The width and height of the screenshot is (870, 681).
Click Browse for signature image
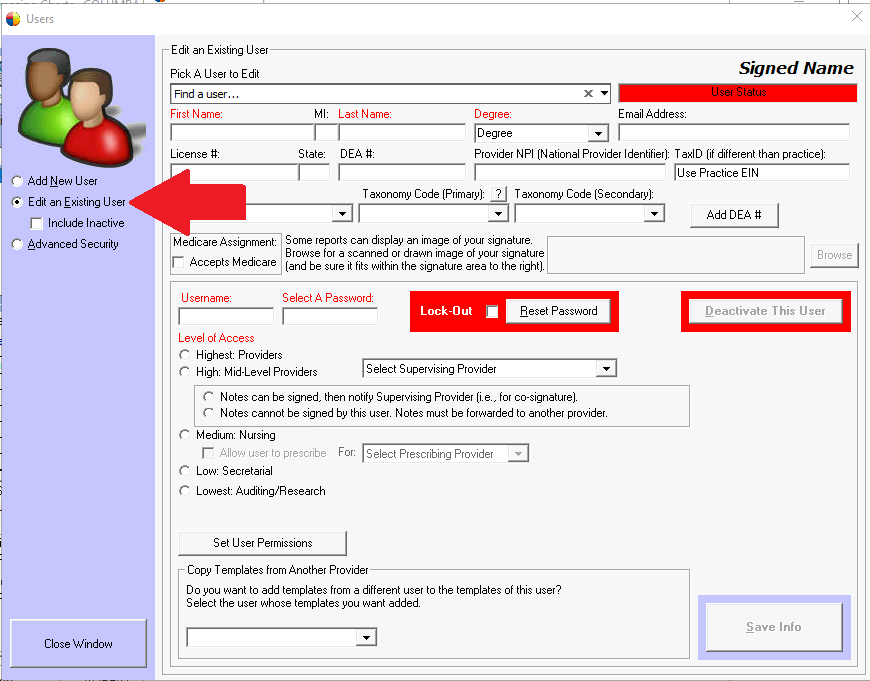click(834, 255)
